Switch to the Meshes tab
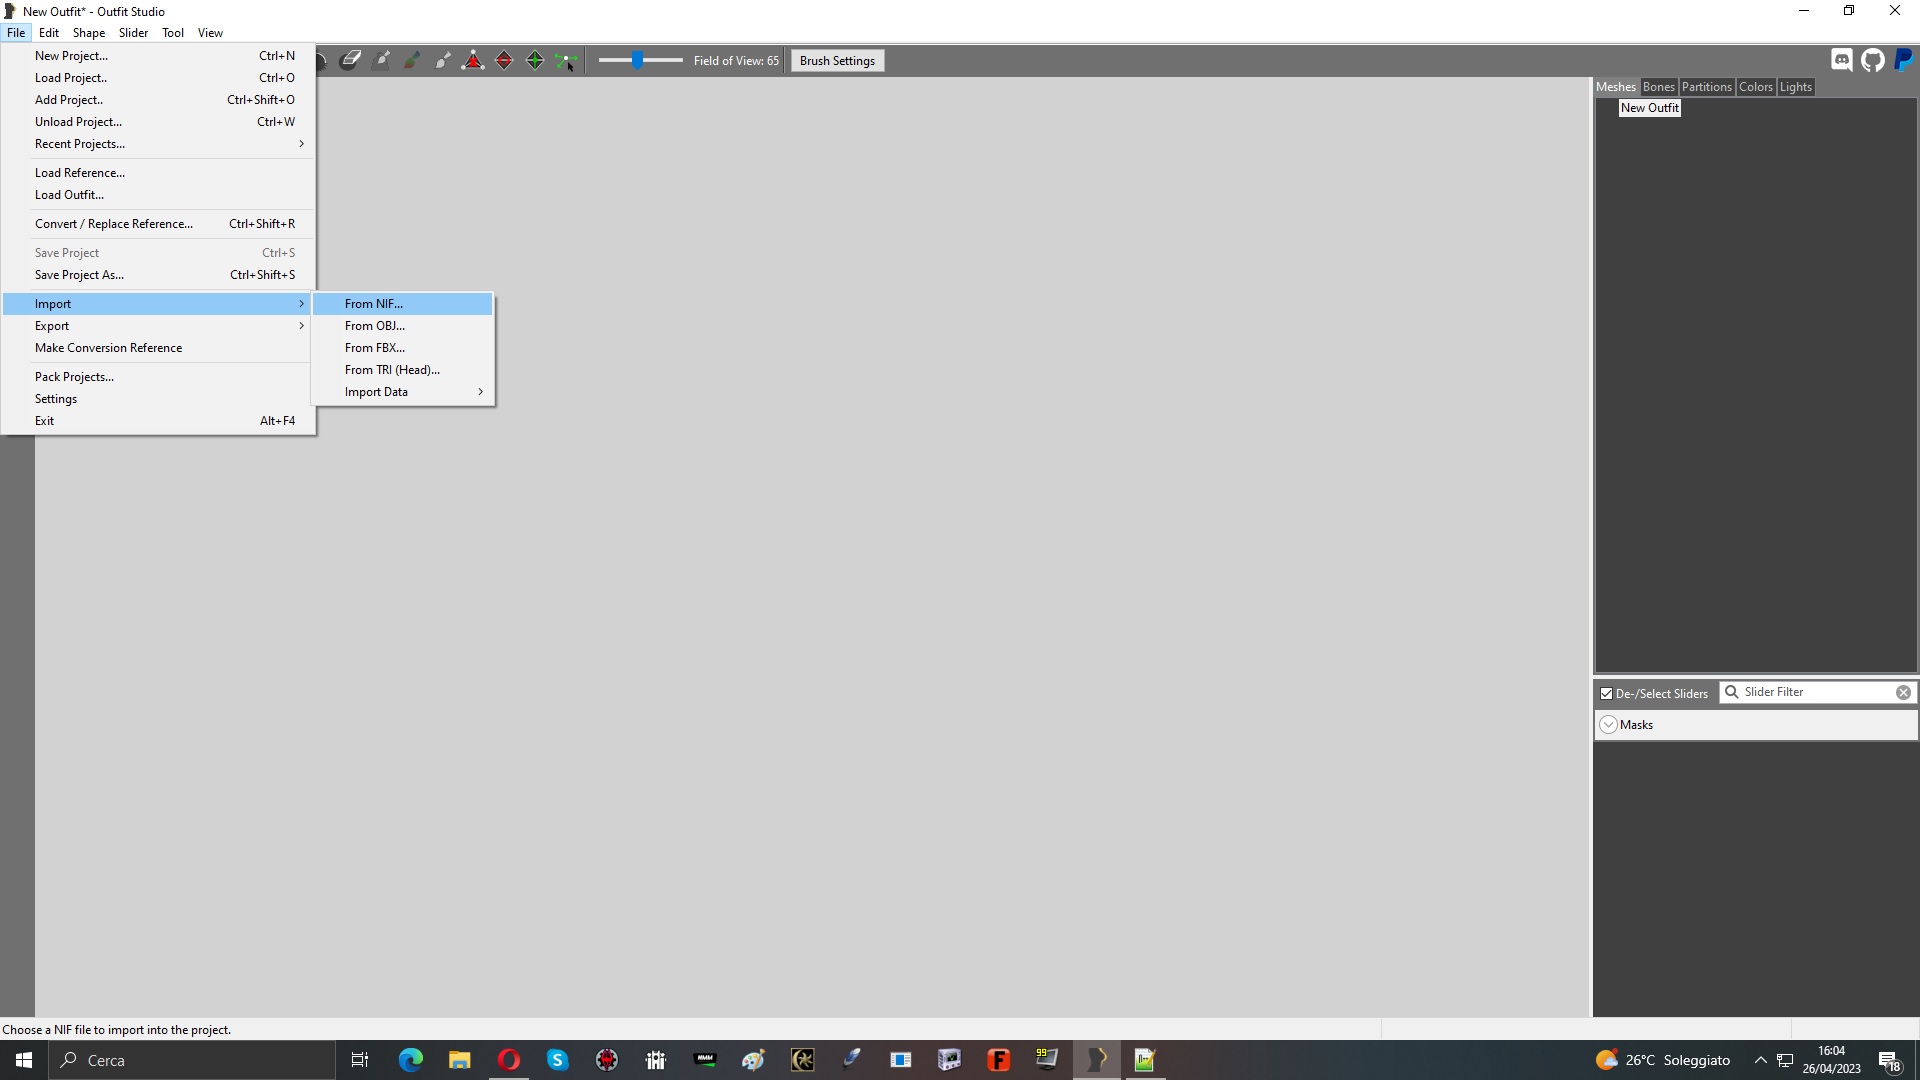Viewport: 1920px width, 1080px height. pyautogui.click(x=1616, y=87)
